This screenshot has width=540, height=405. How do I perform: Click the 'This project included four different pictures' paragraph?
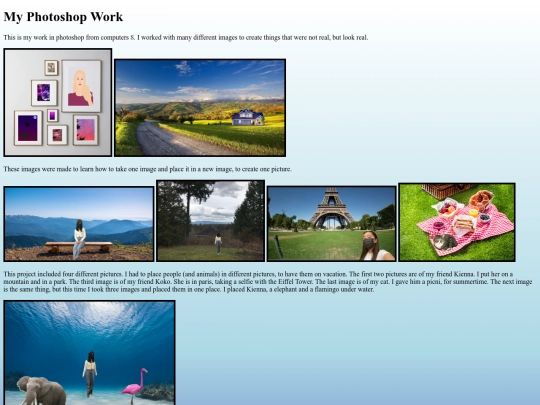click(x=268, y=281)
